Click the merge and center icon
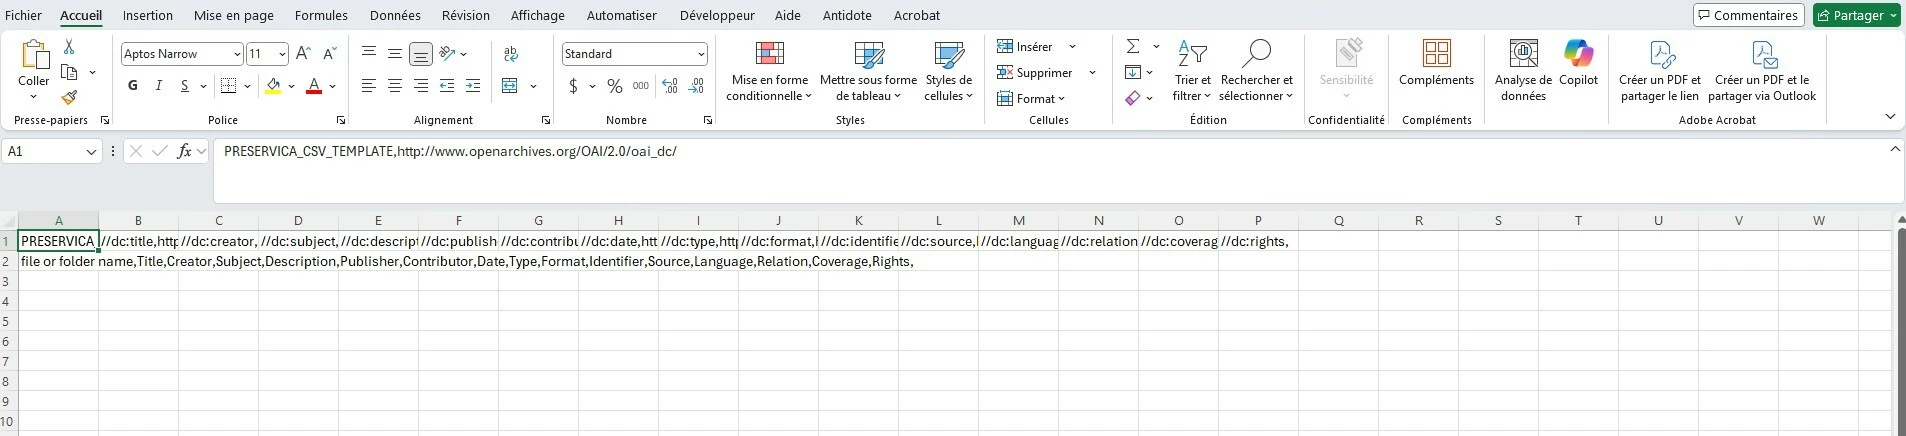The height and width of the screenshot is (436, 1906). [x=510, y=86]
